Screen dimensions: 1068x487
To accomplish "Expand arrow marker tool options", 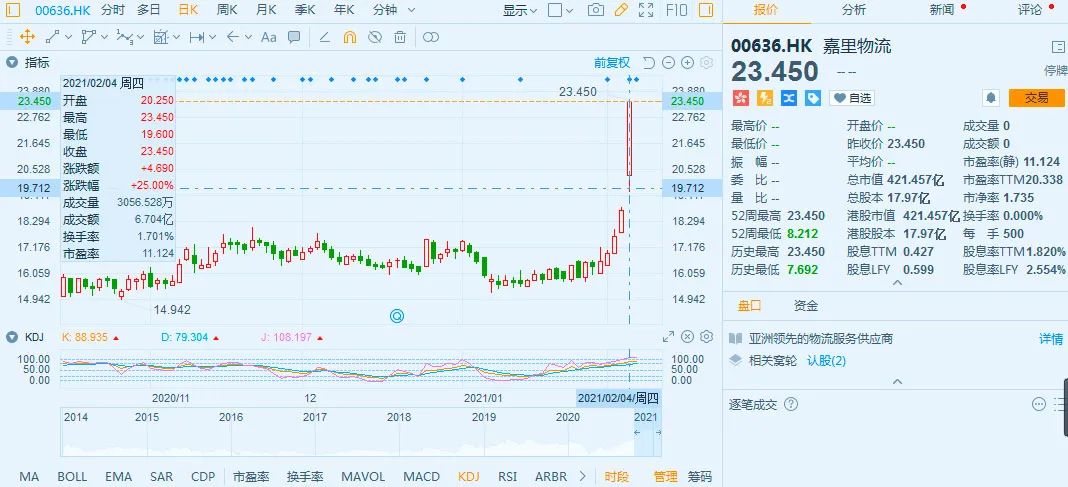I will (248, 37).
